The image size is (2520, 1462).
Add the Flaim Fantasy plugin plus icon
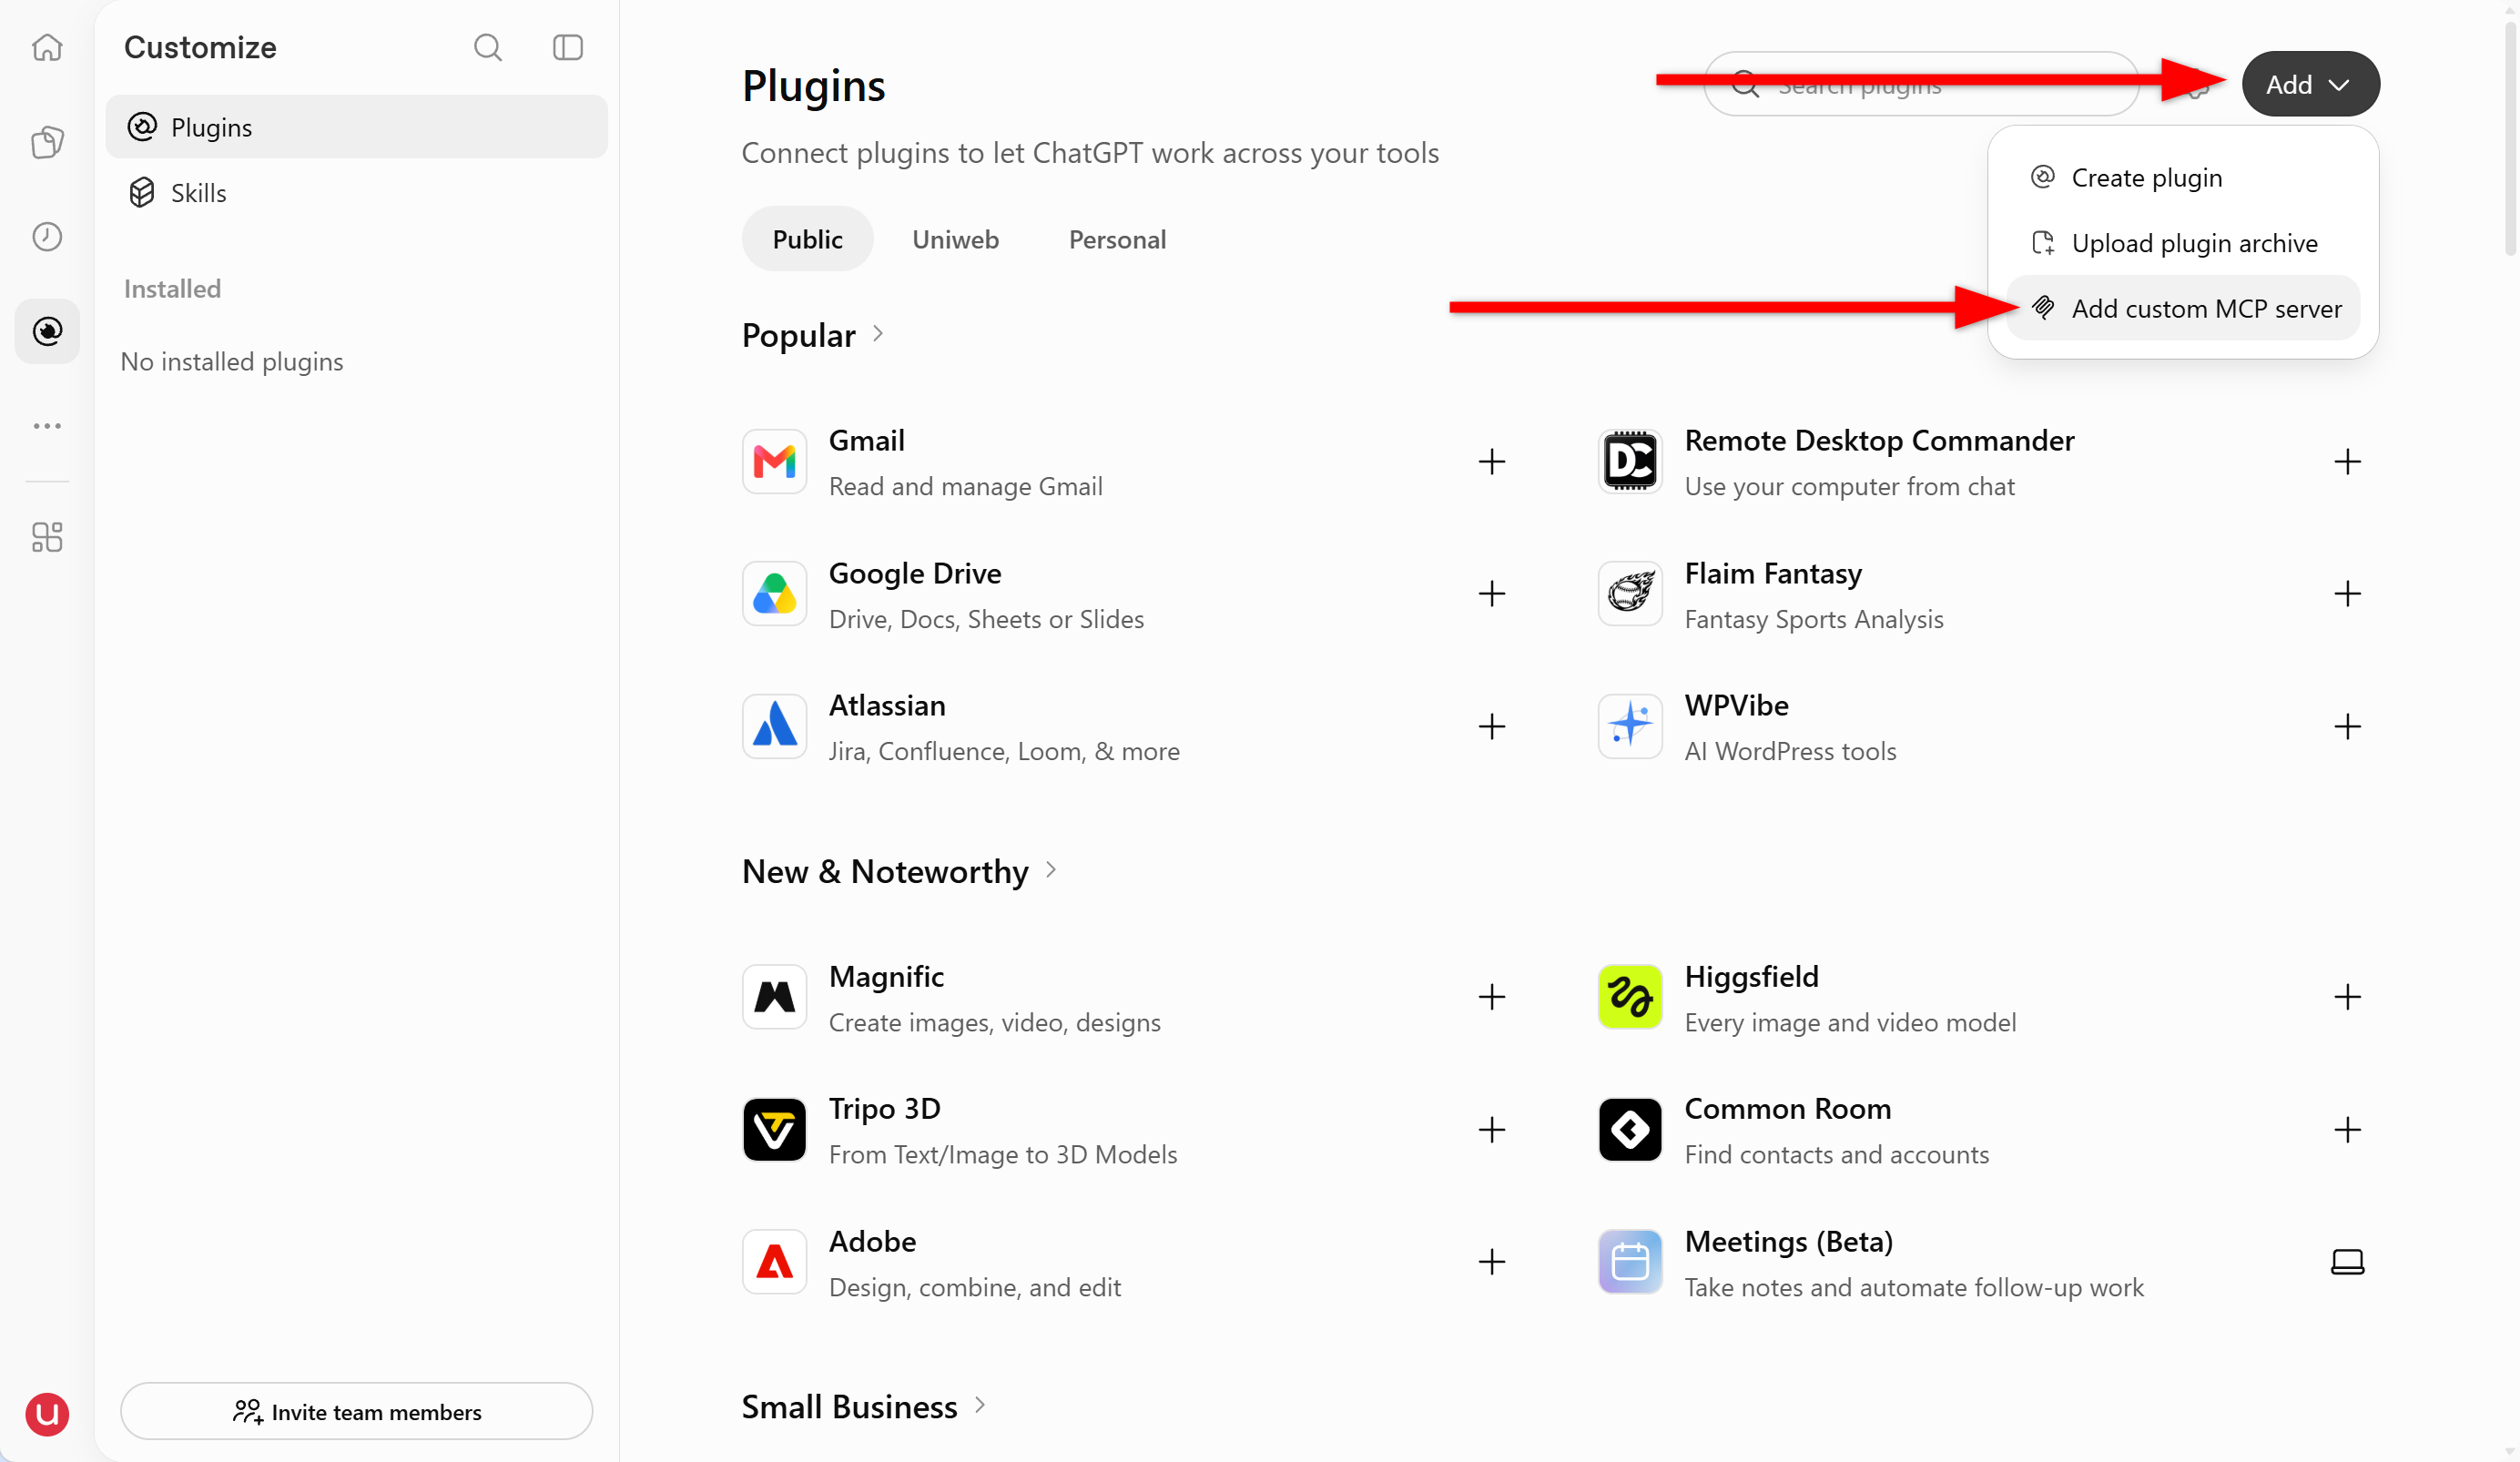(x=2347, y=594)
